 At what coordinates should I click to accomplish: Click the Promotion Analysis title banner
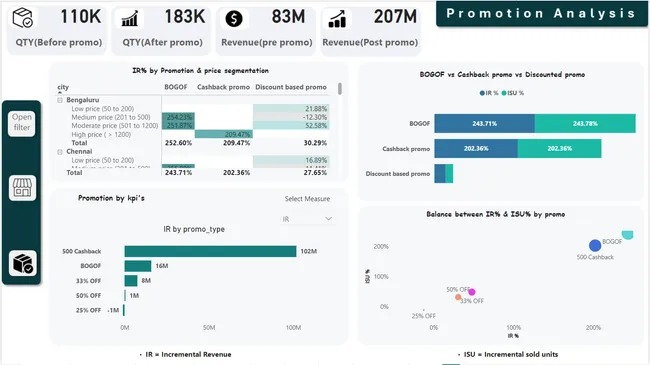tap(541, 14)
